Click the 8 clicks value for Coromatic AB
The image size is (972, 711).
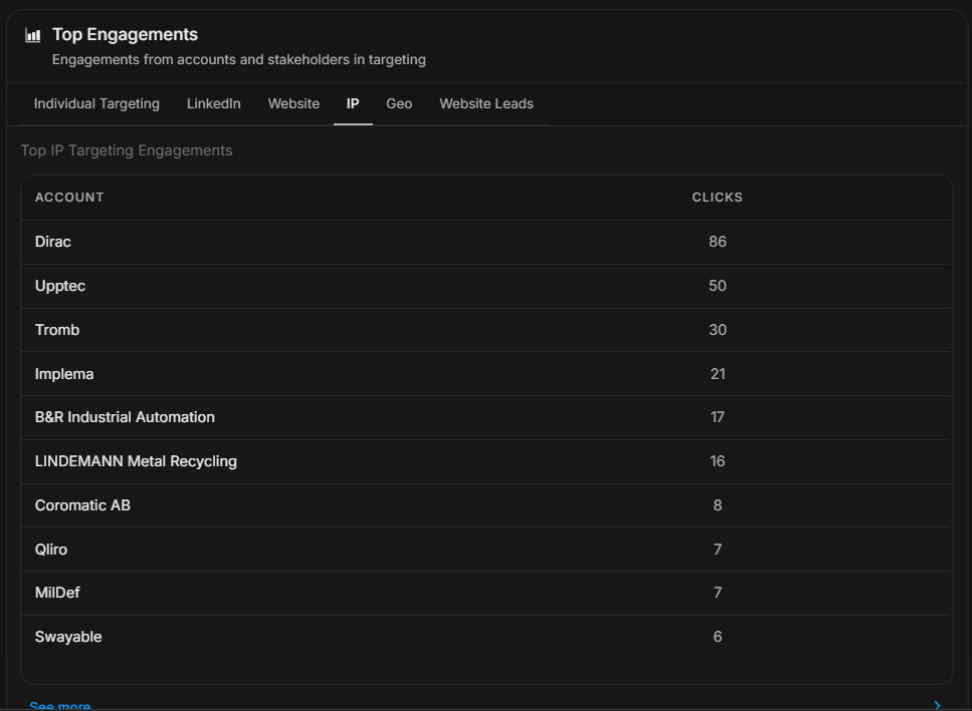coord(717,505)
